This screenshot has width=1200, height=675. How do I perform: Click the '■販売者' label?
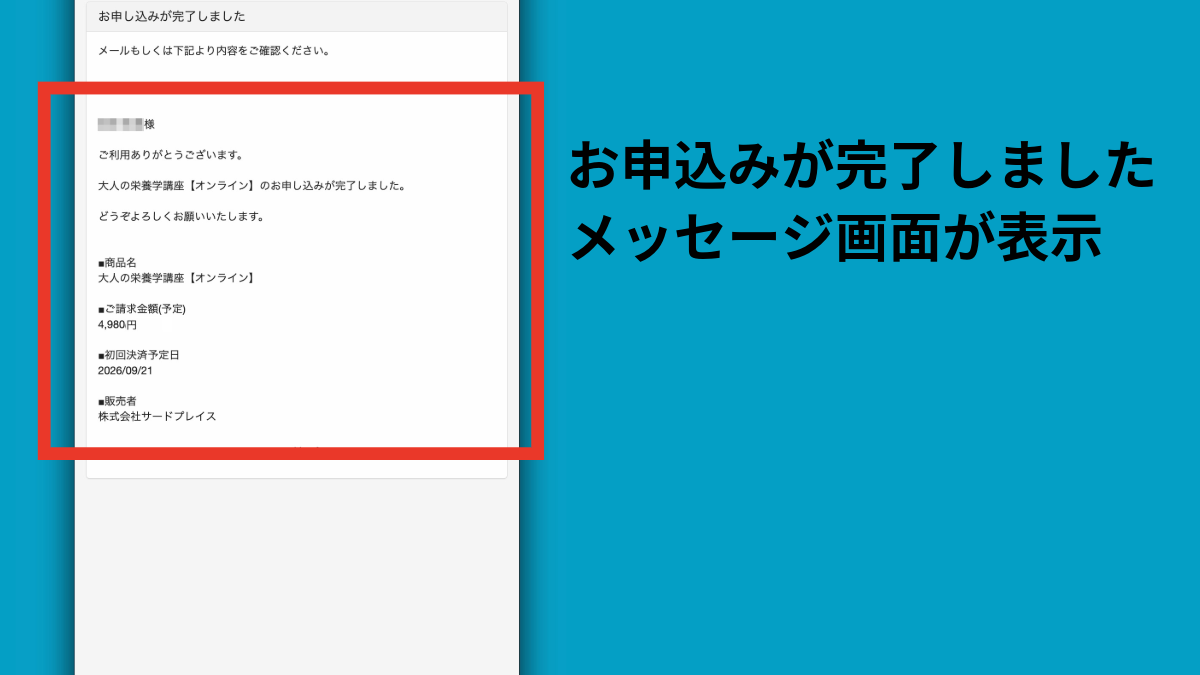117,401
